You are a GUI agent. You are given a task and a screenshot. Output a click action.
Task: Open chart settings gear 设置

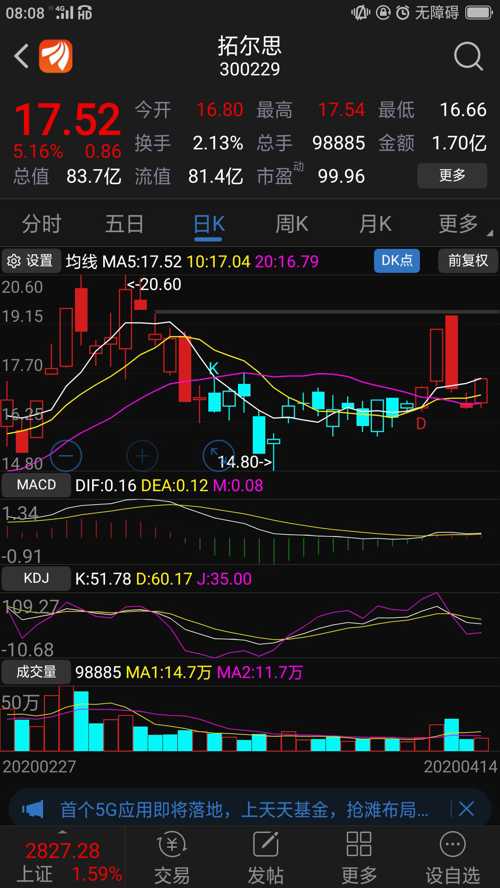coord(31,261)
